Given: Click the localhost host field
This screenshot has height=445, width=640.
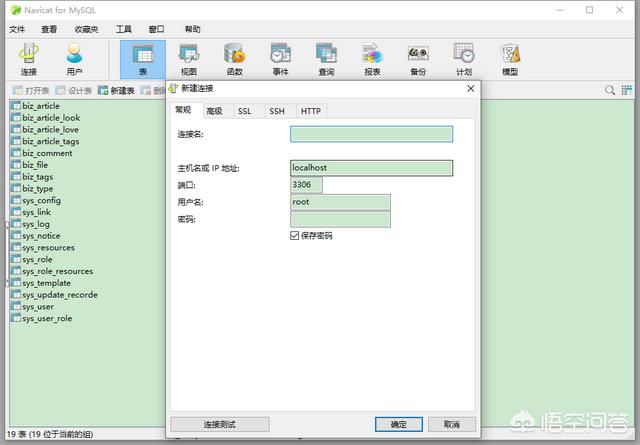Looking at the screenshot, I should [371, 168].
